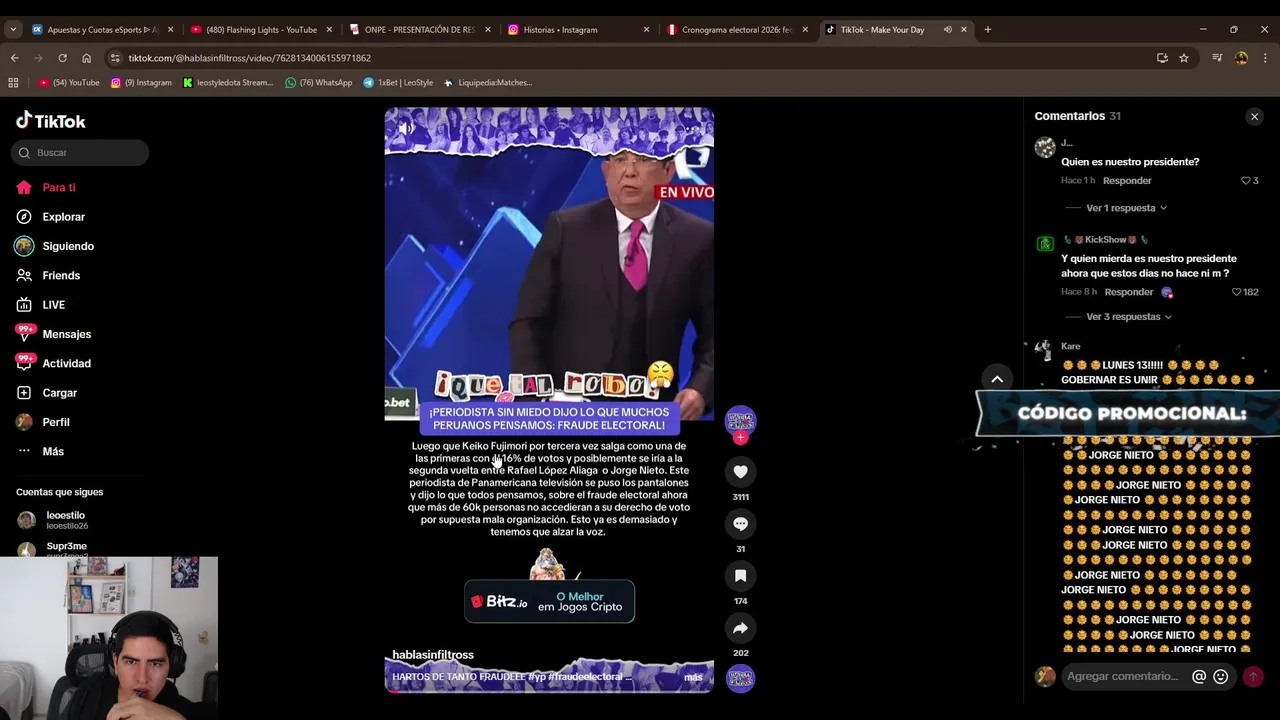The width and height of the screenshot is (1280, 720).
Task: Like the 'Quien es nuestro presidente?' comment
Action: [1246, 181]
